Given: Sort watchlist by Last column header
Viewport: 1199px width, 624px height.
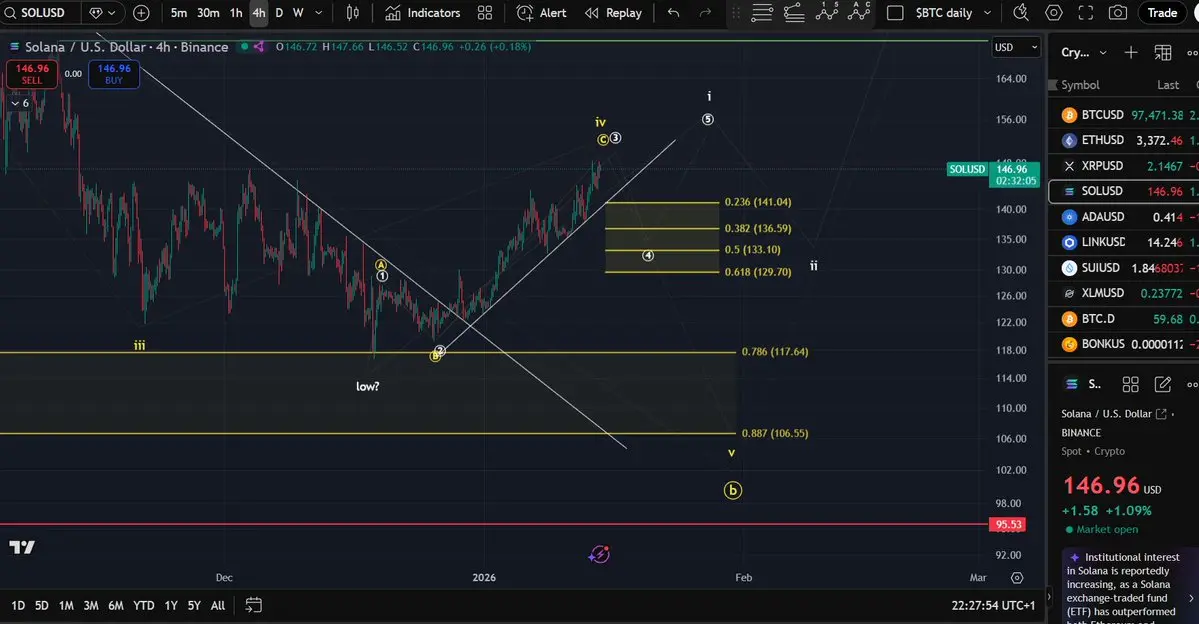Looking at the screenshot, I should 1168,85.
